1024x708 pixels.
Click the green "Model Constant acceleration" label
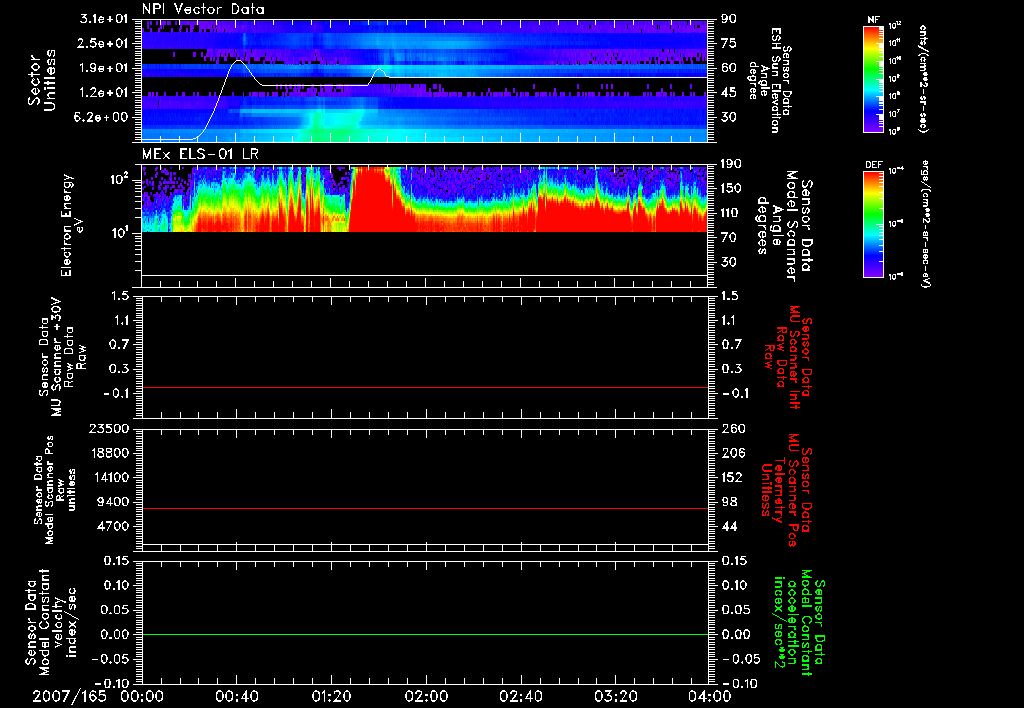[x=799, y=622]
